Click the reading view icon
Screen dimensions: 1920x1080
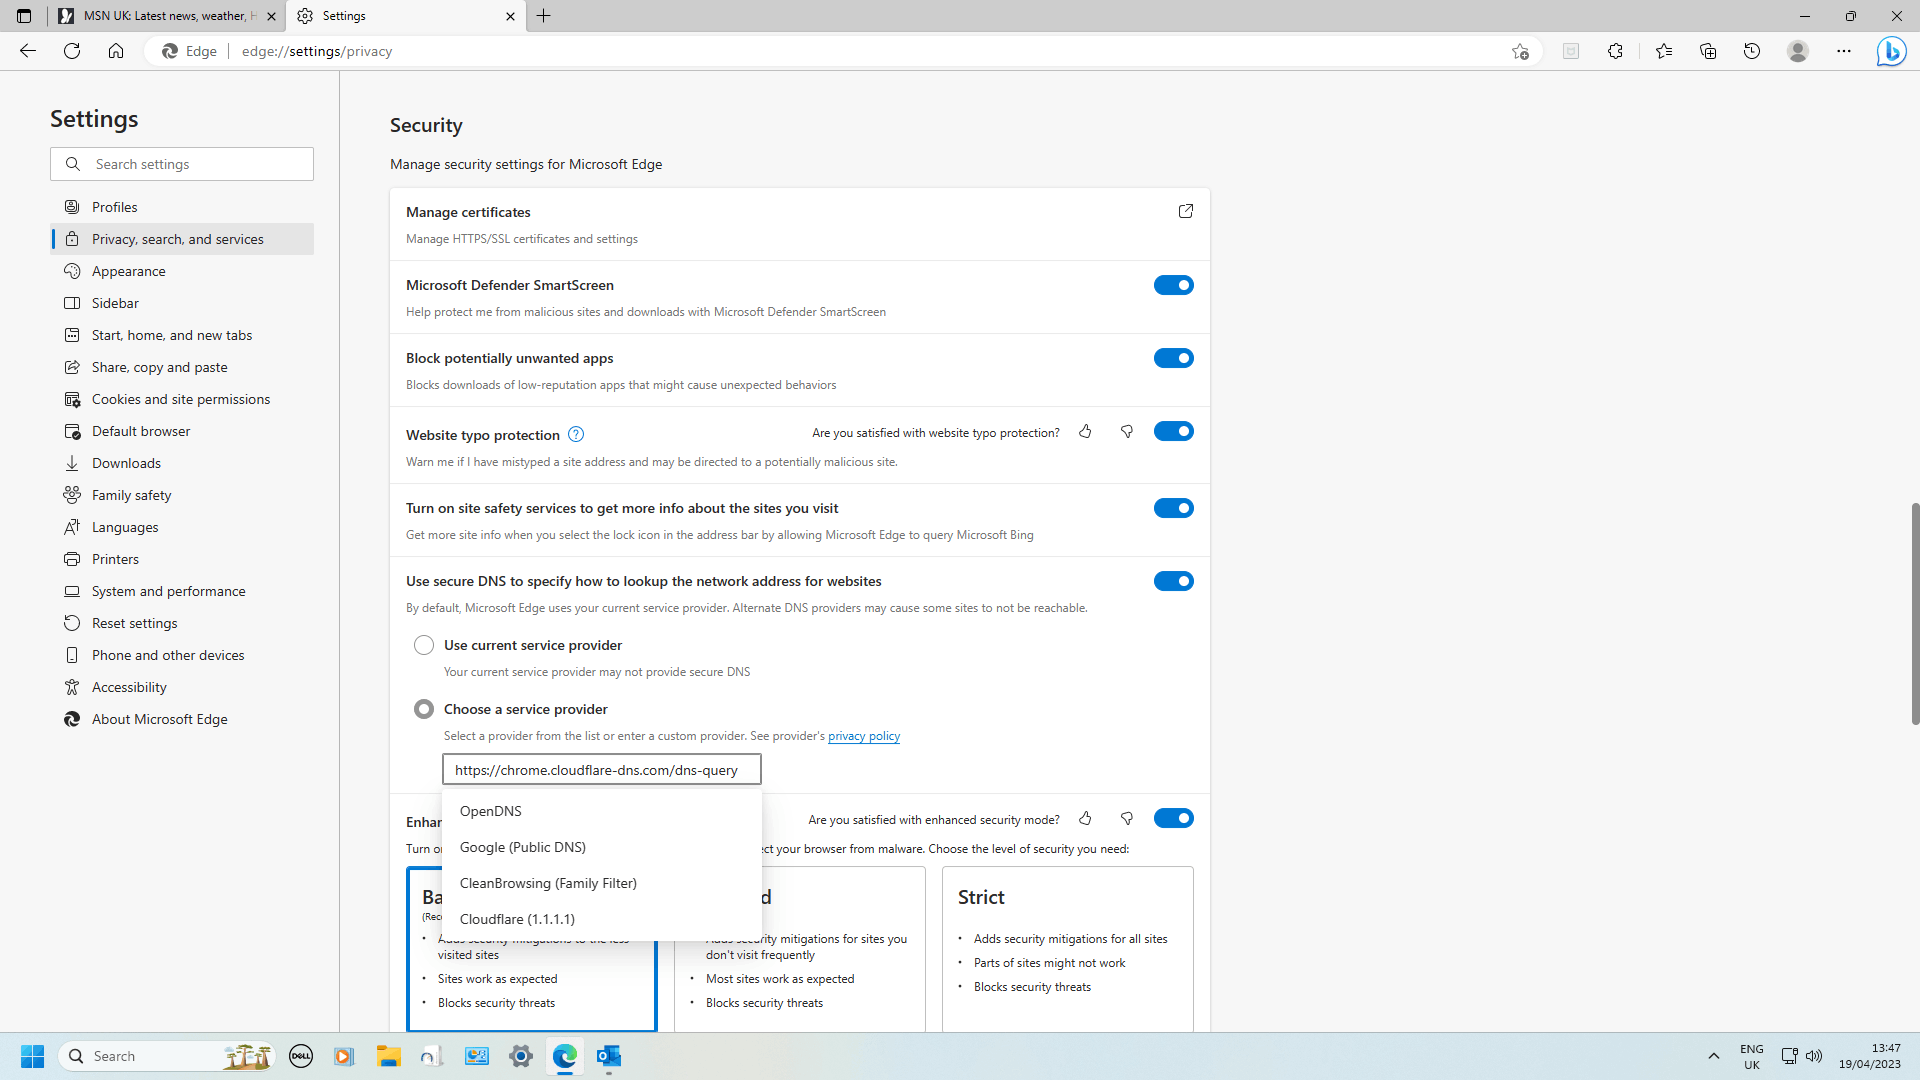pyautogui.click(x=1571, y=50)
